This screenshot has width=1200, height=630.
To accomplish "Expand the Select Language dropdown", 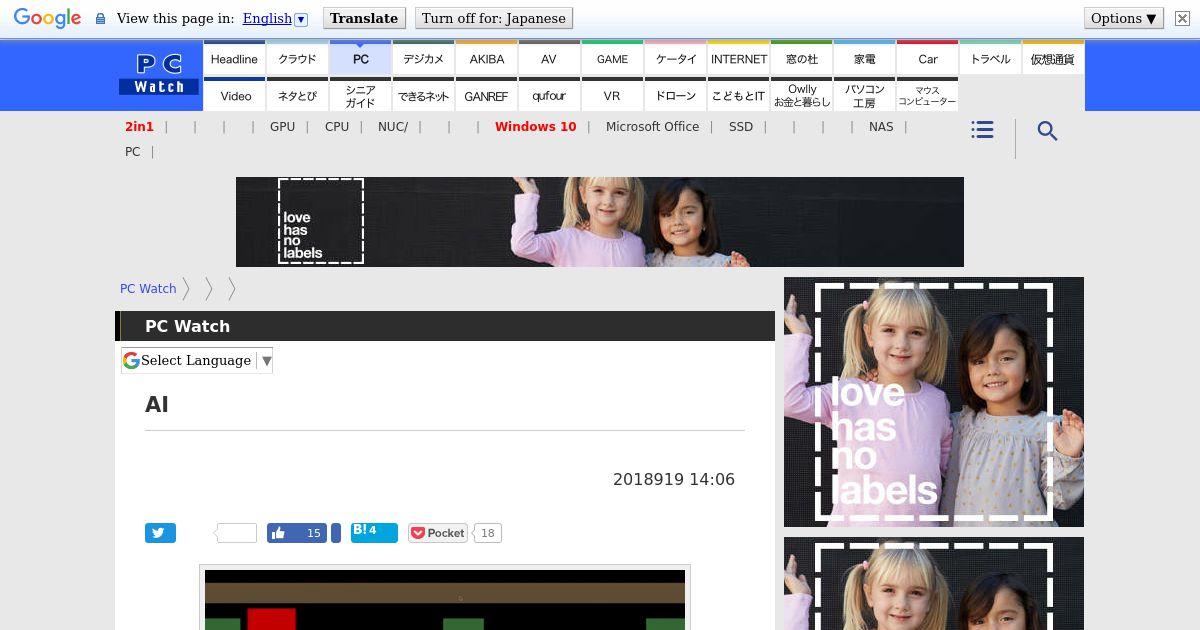I will pyautogui.click(x=266, y=360).
